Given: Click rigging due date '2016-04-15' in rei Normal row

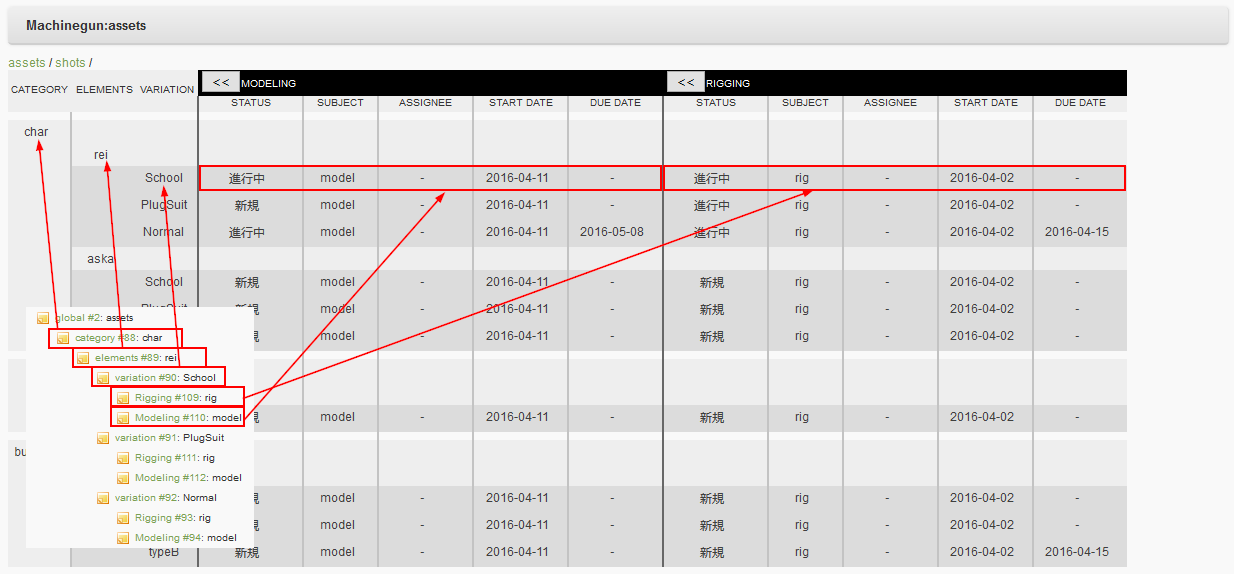Looking at the screenshot, I should click(x=1077, y=232).
